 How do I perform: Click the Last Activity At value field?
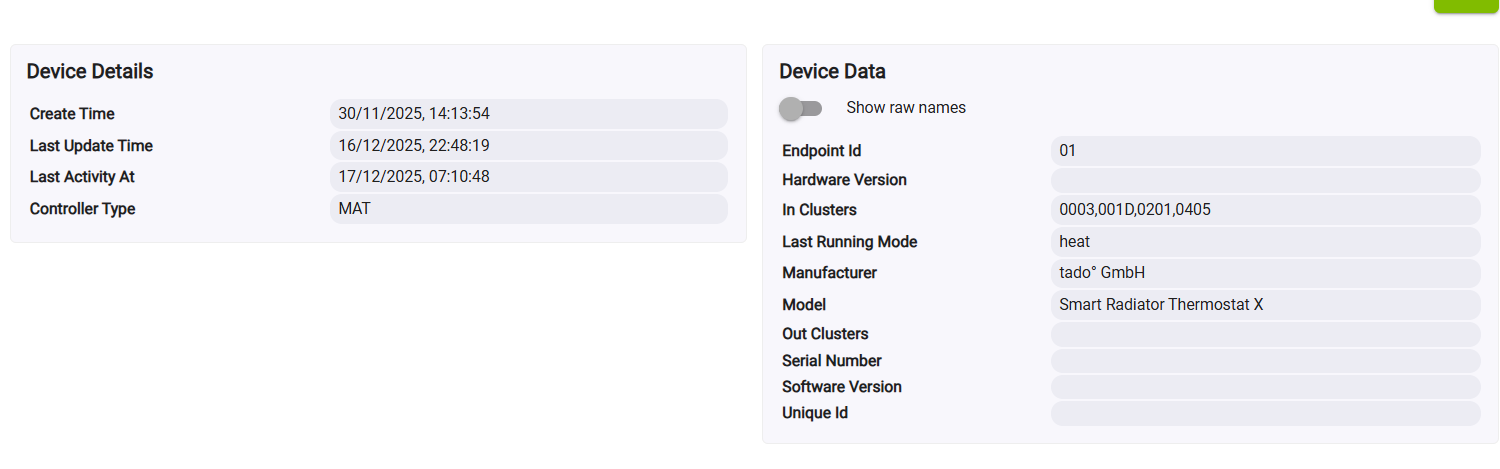tap(528, 177)
